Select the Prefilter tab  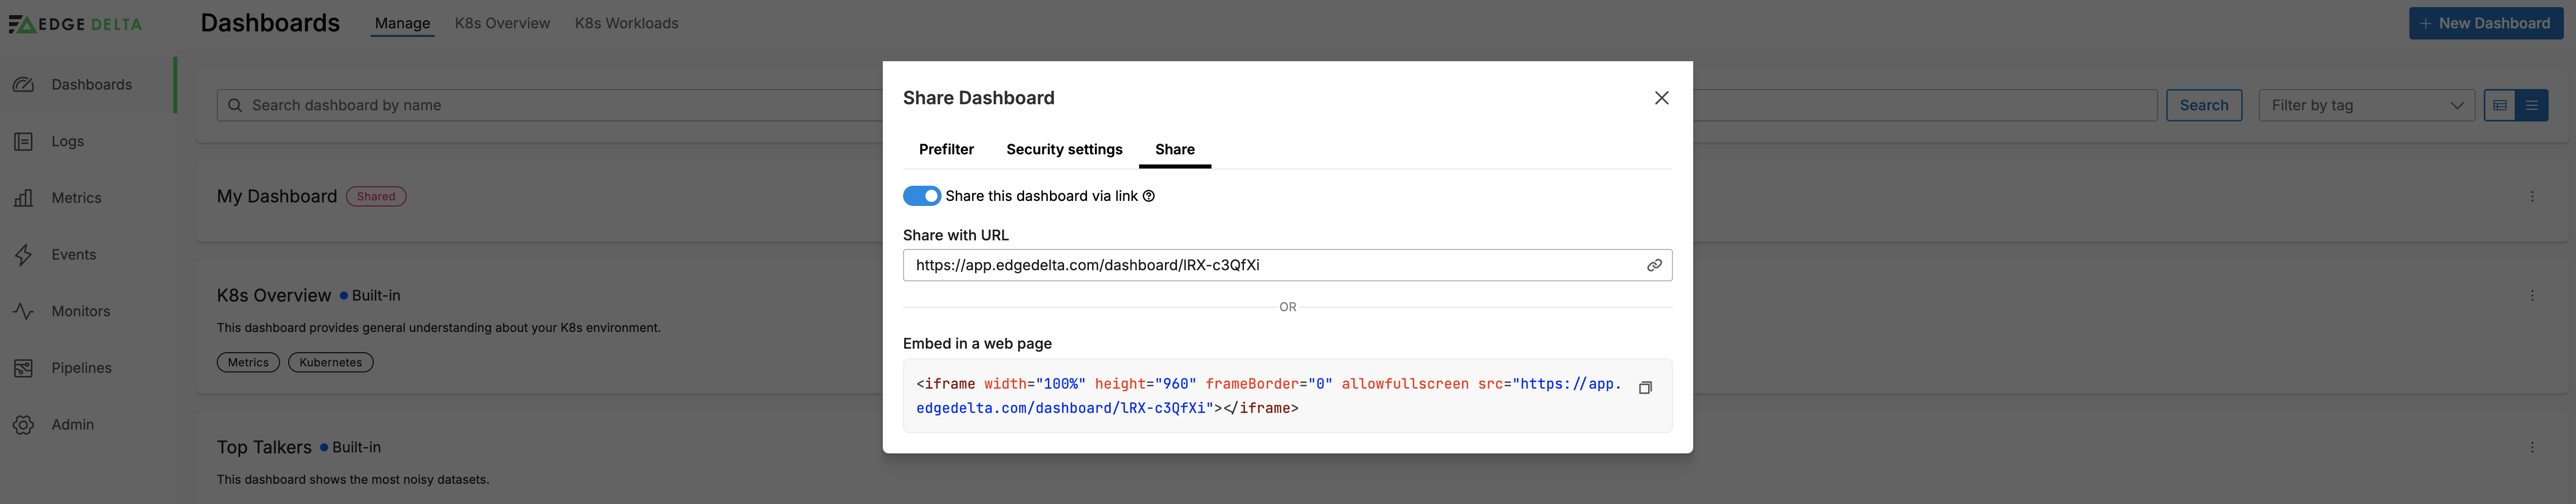pos(946,149)
